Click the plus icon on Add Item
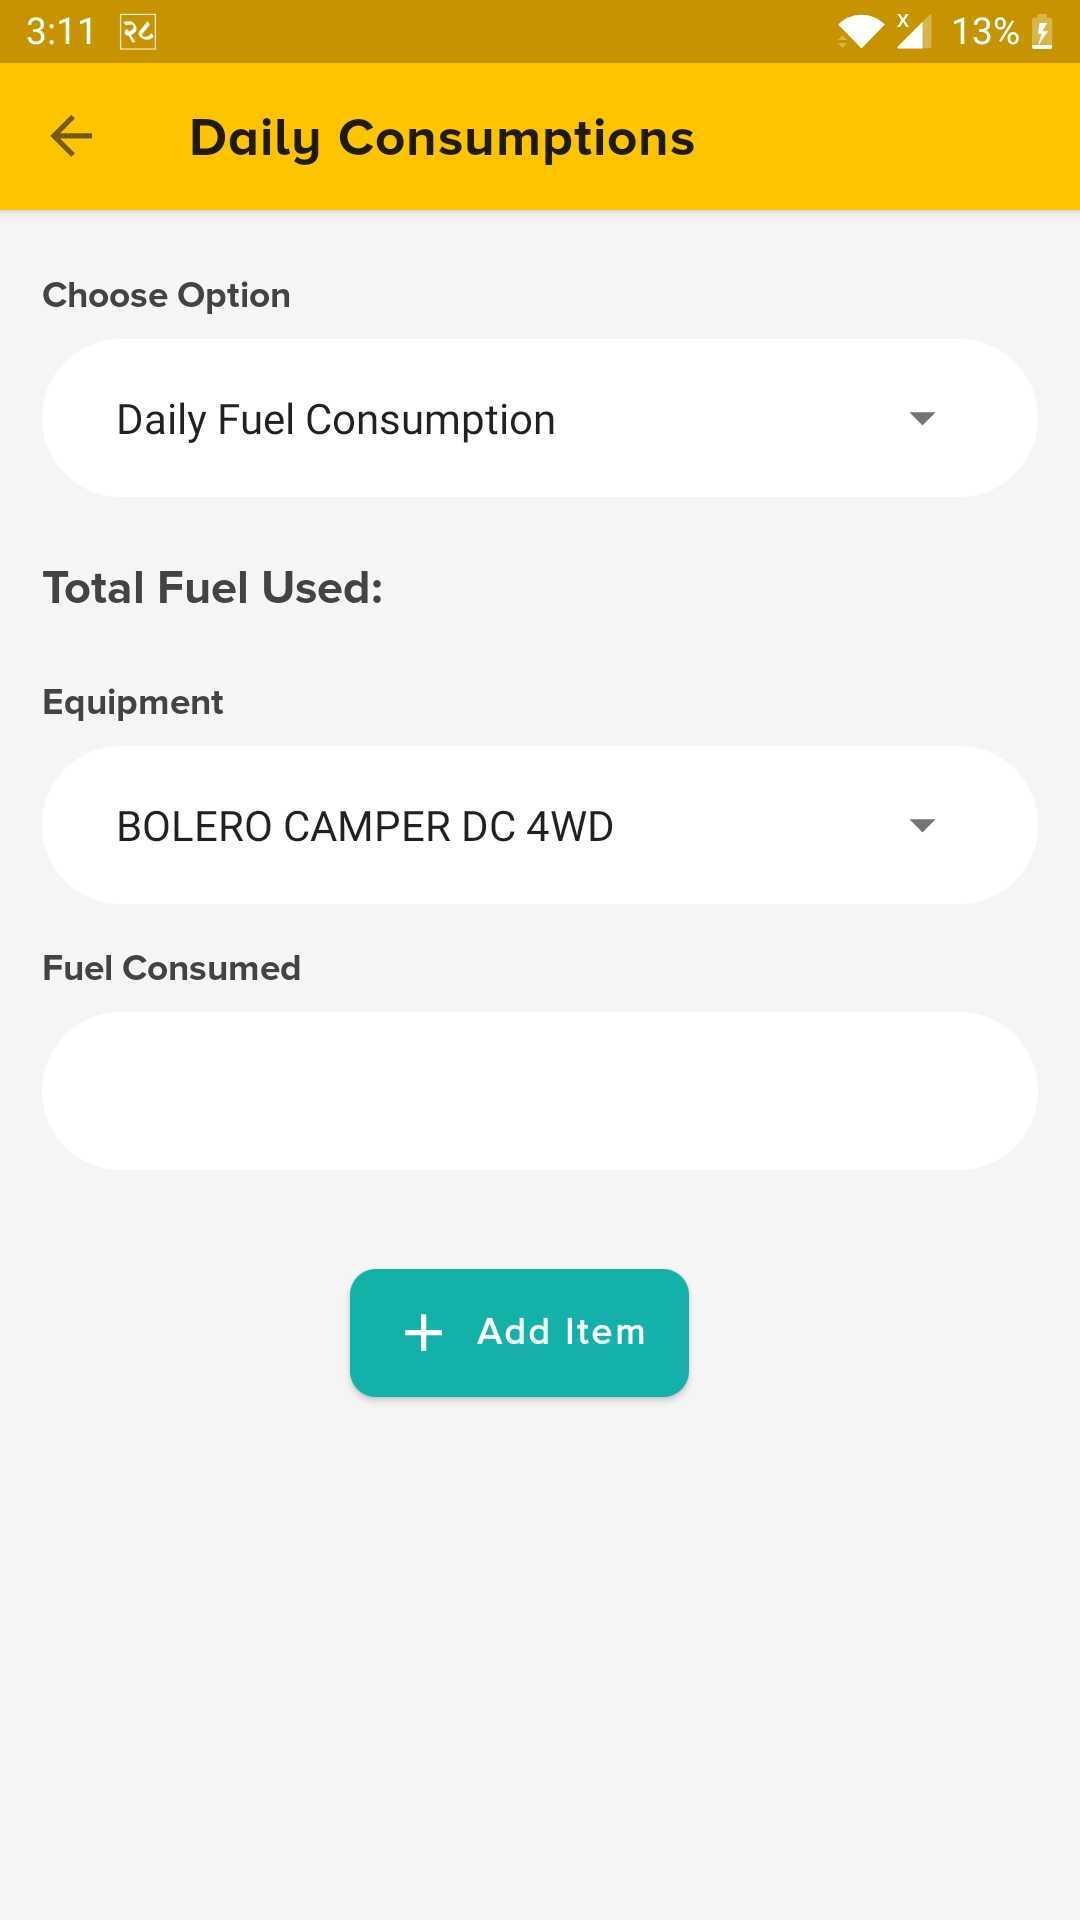The image size is (1080, 1920). point(423,1332)
